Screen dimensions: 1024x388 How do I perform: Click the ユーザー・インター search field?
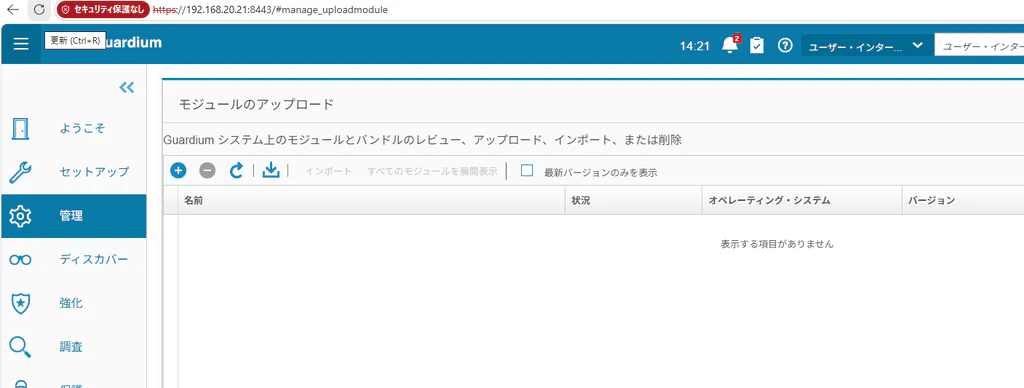(979, 46)
